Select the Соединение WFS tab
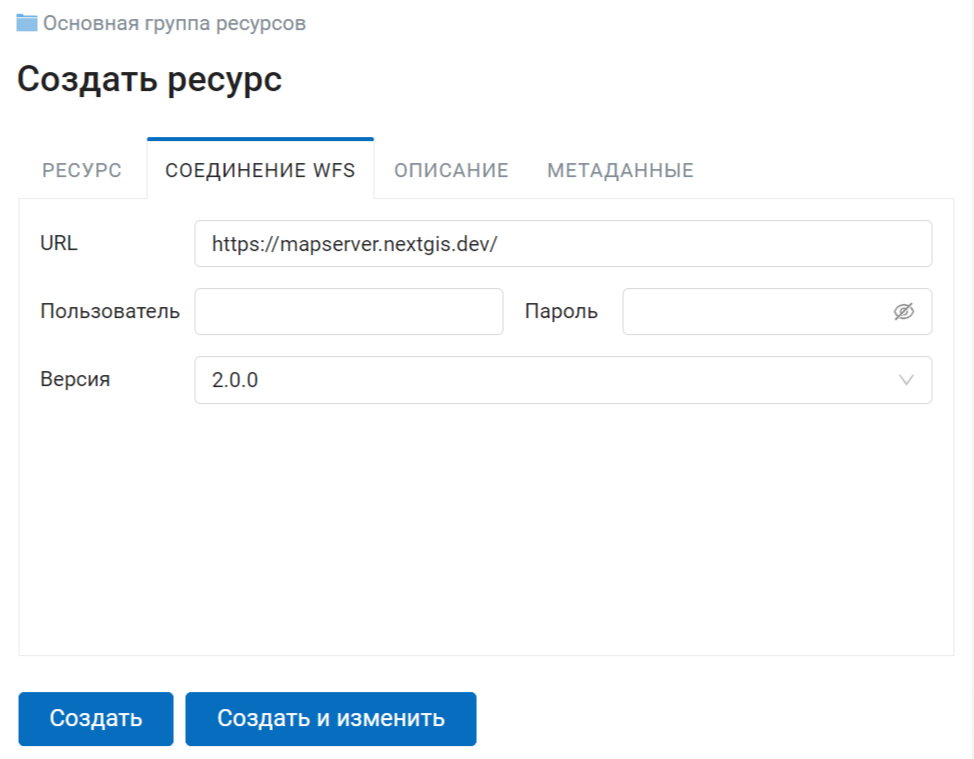This screenshot has width=974, height=759. (x=260, y=170)
